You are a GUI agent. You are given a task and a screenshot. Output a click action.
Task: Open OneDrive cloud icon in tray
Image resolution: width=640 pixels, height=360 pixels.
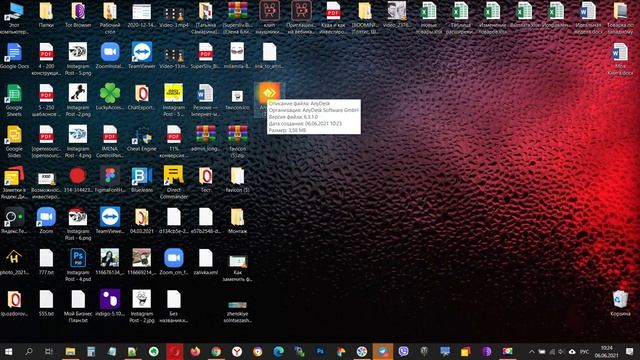click(x=572, y=351)
